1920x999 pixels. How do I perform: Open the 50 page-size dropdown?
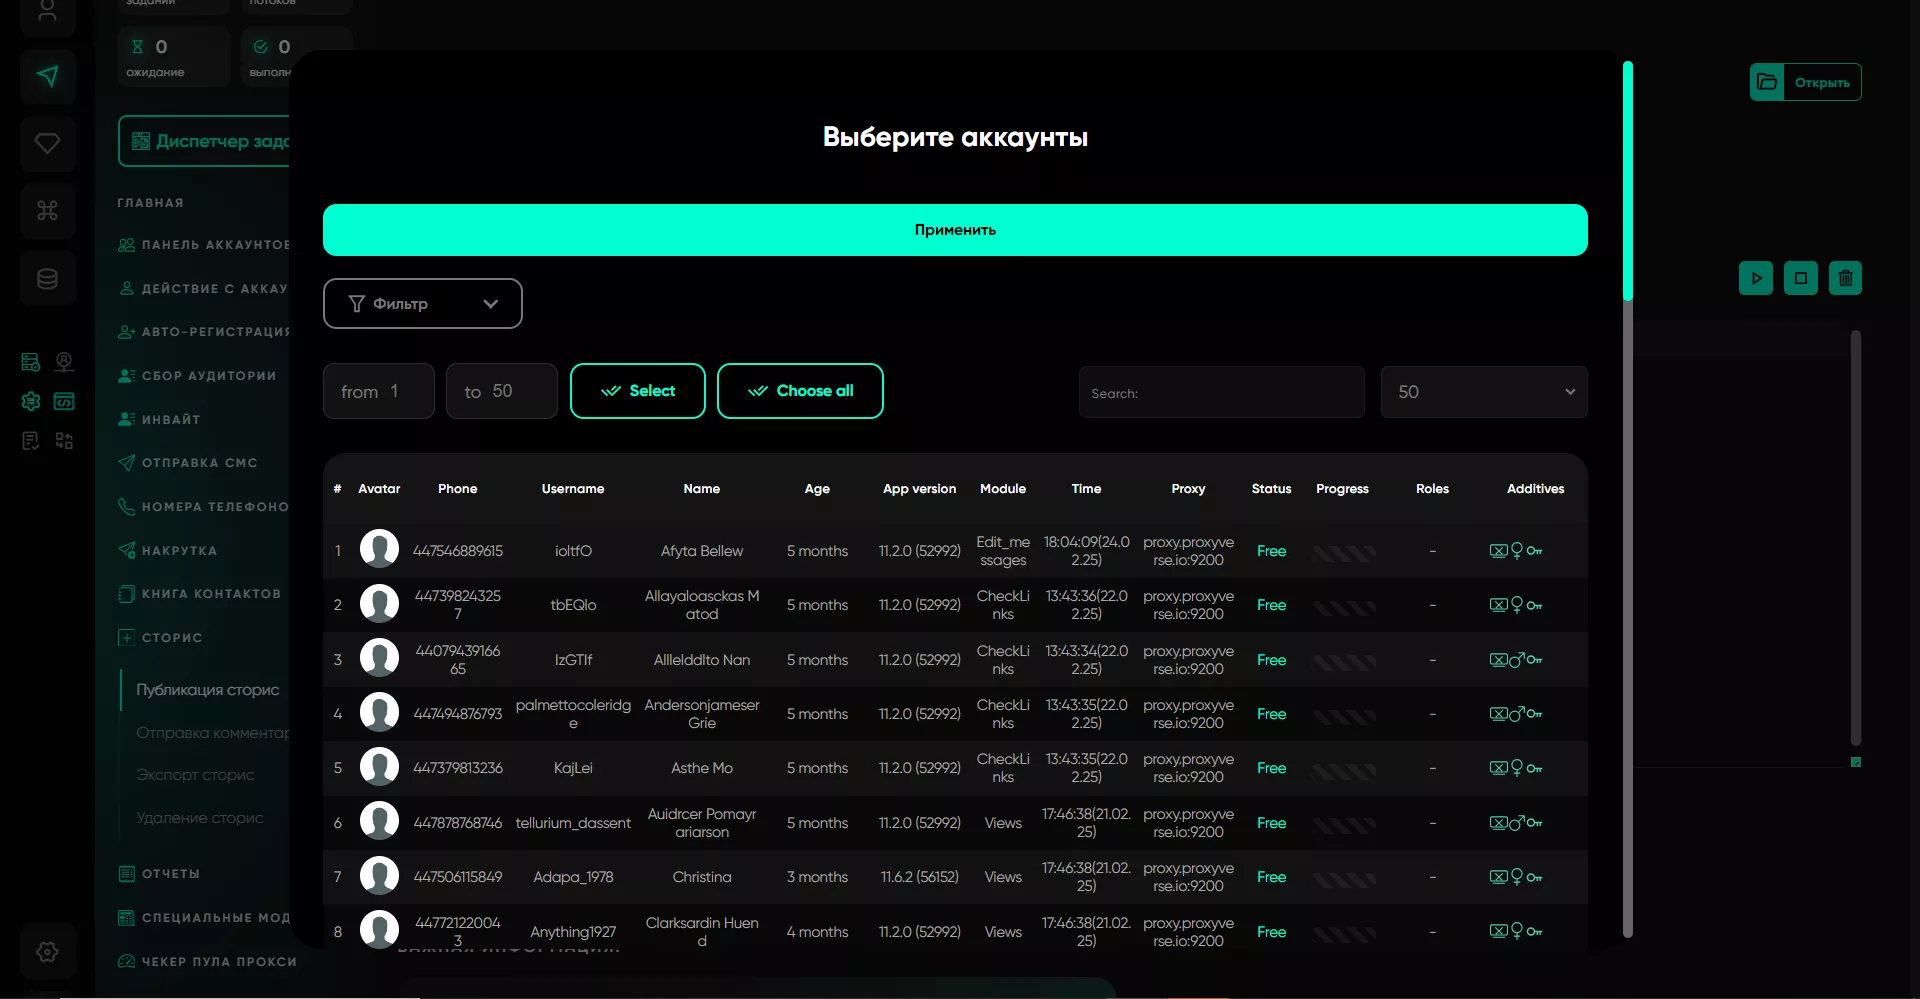tap(1484, 392)
